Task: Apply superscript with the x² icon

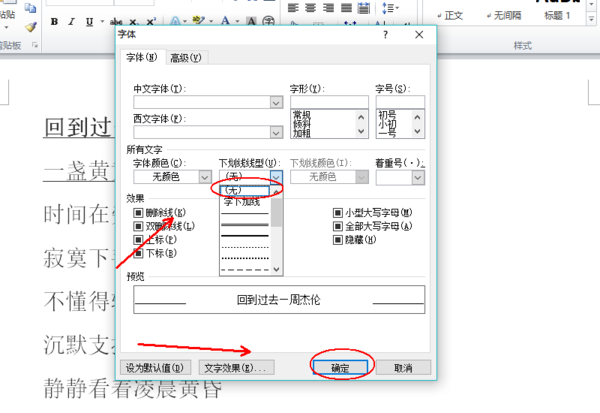Action: [x=151, y=22]
